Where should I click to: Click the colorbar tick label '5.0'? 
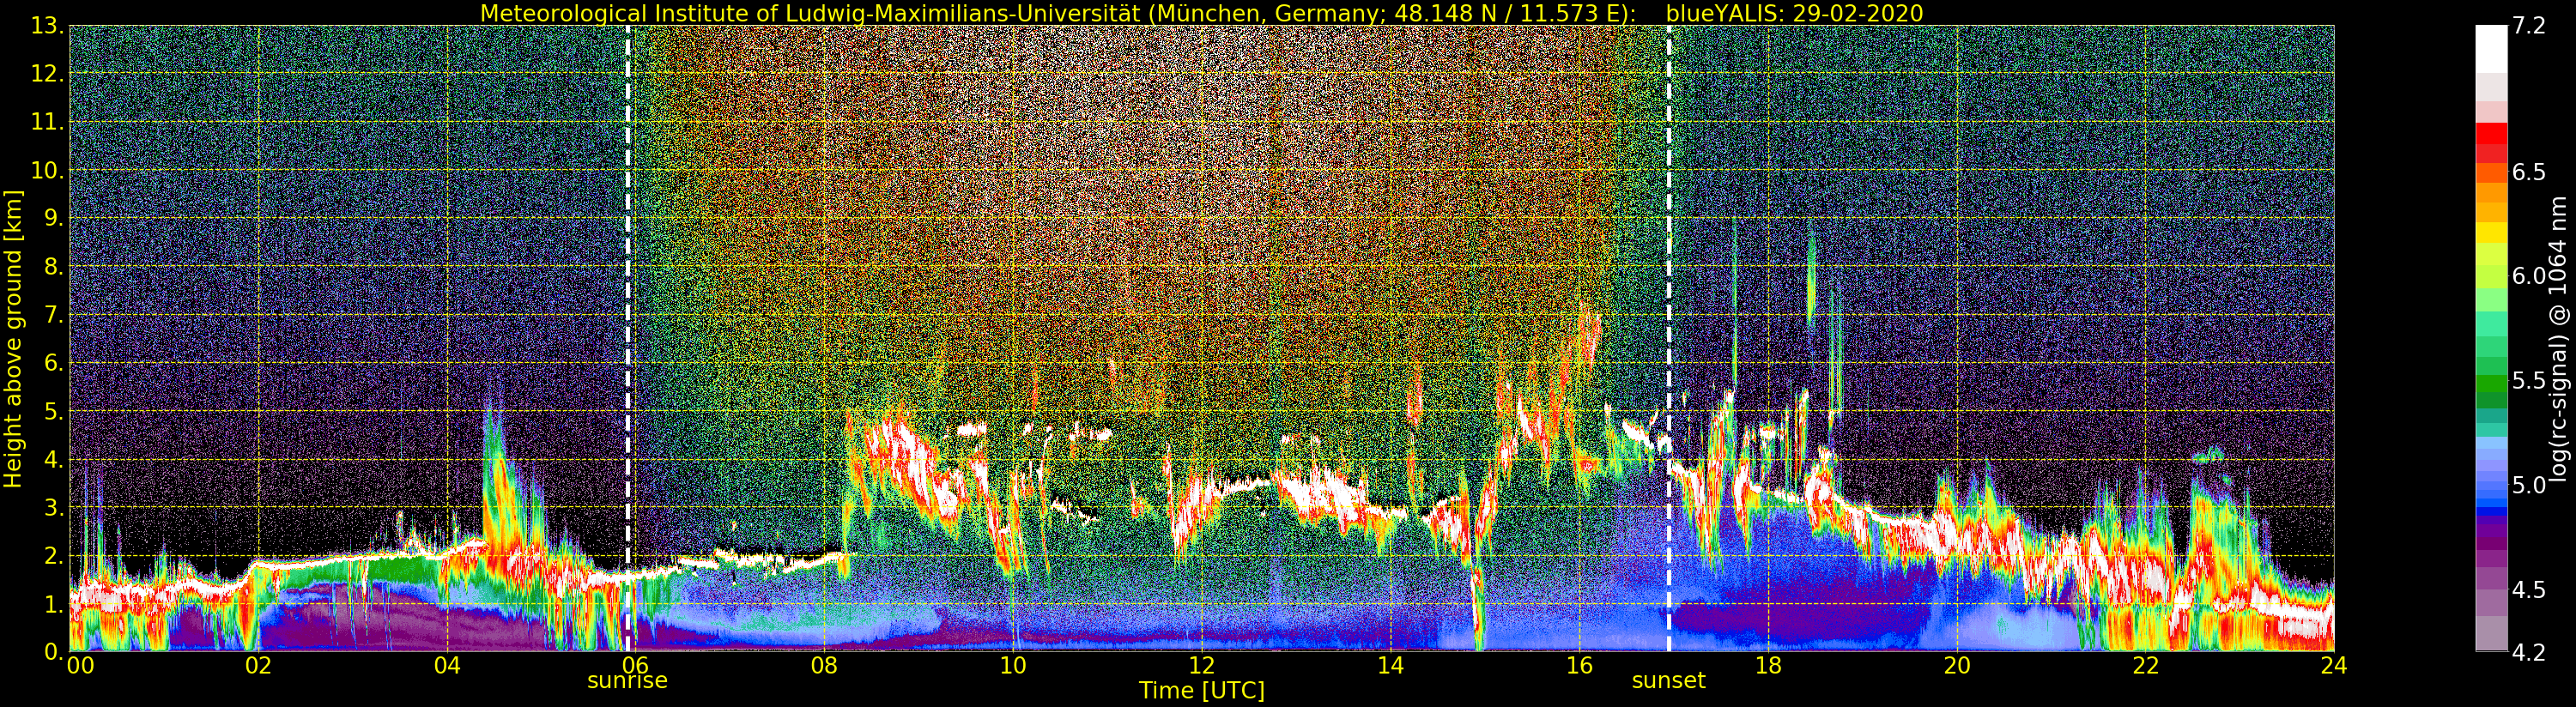pyautogui.click(x=2529, y=485)
